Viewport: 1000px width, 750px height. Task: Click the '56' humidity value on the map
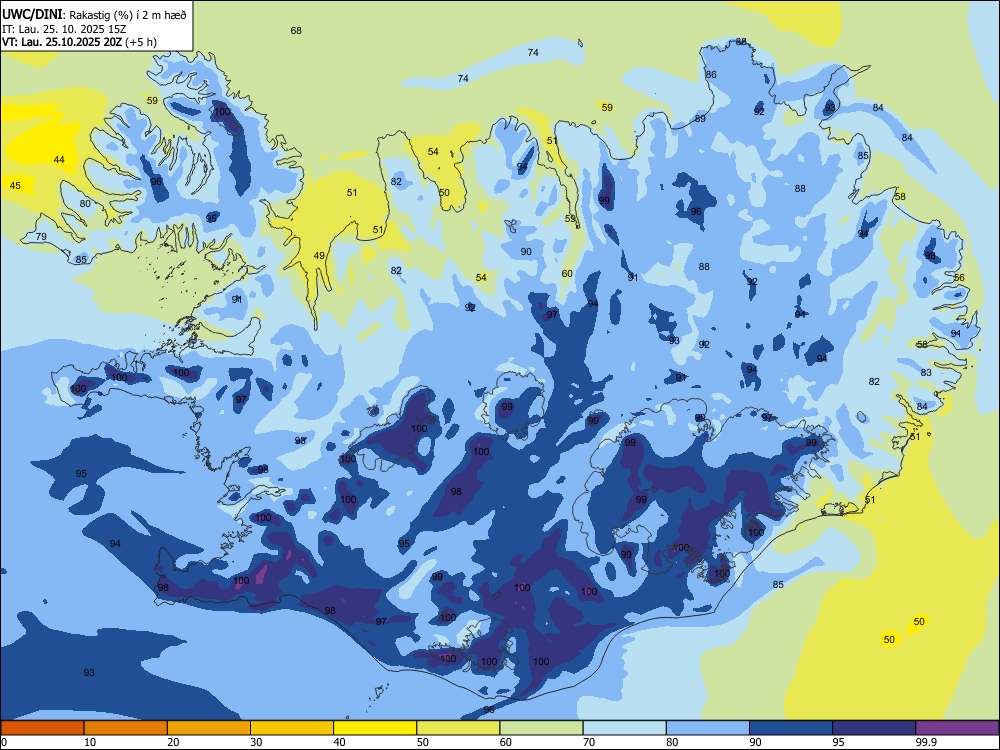pos(959,277)
